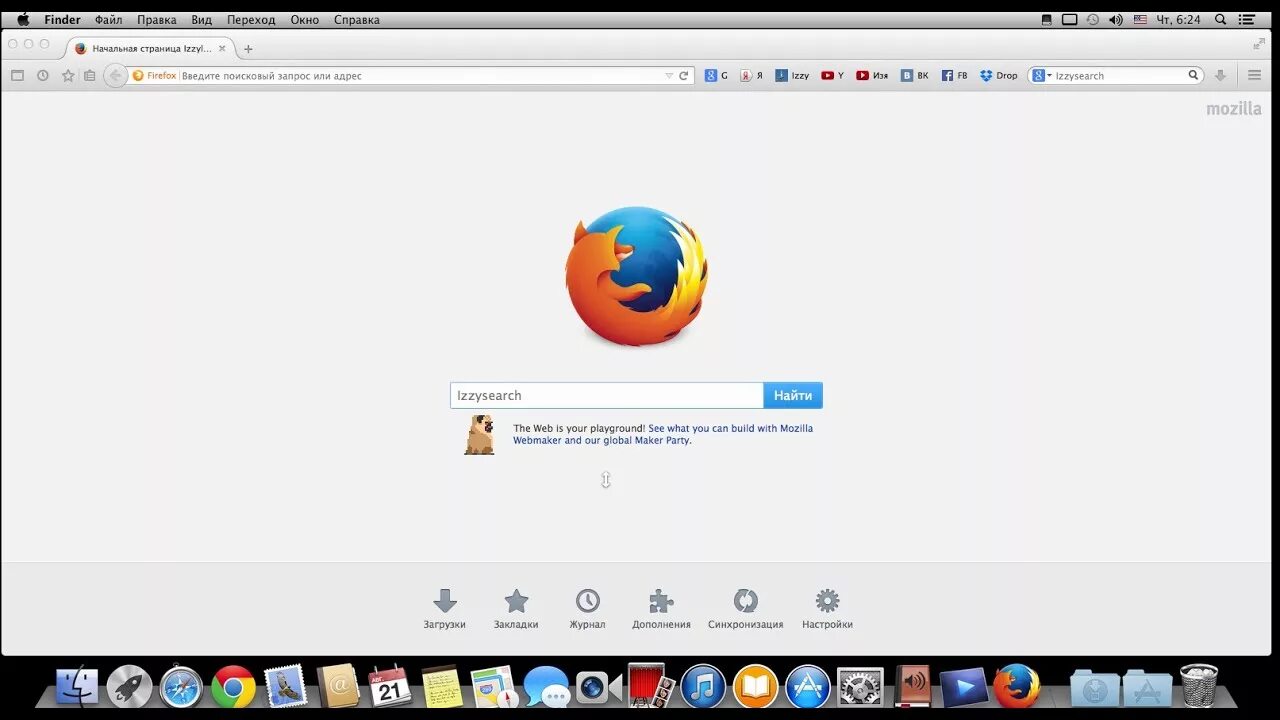
Task: Open the Журнал history clock icon
Action: (x=588, y=601)
